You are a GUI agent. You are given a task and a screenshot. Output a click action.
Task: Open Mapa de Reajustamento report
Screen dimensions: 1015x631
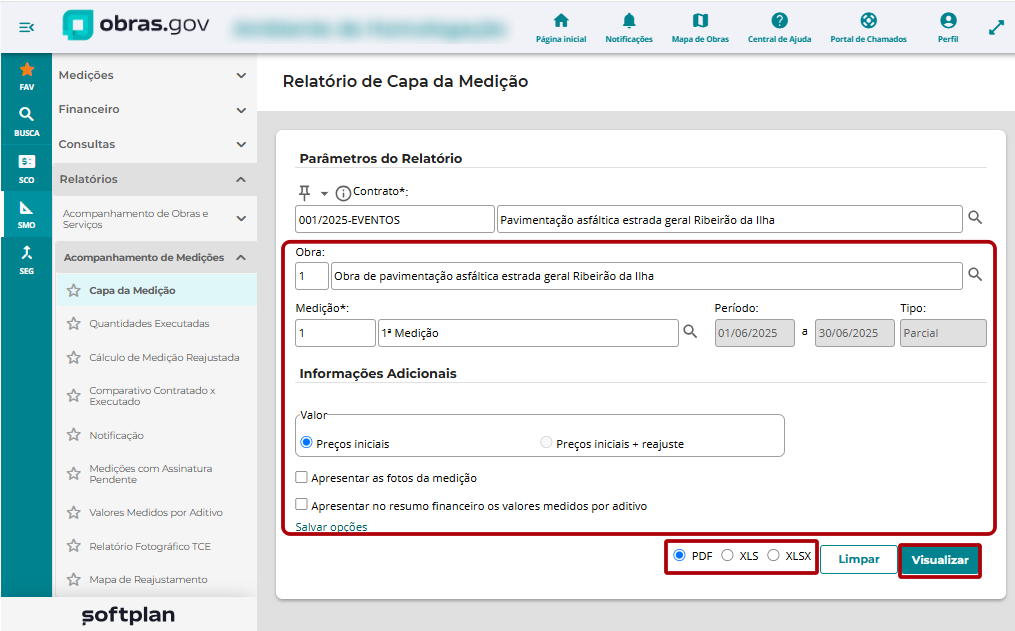[148, 579]
